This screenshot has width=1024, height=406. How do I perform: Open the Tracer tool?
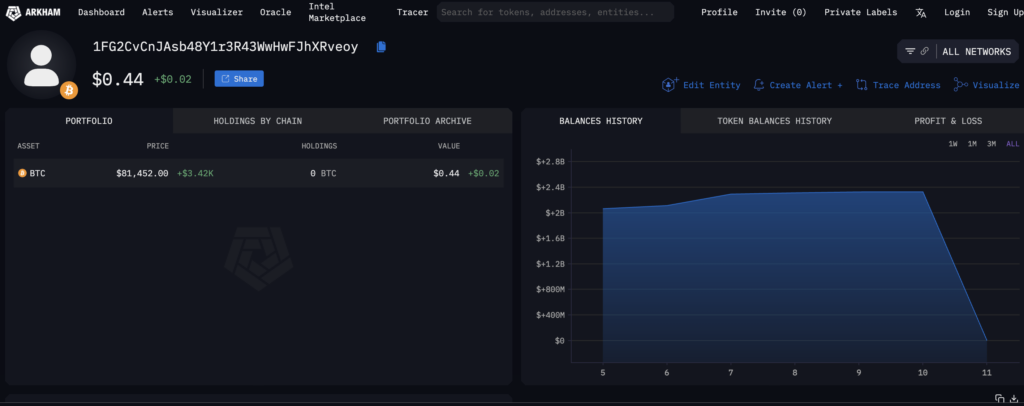413,12
